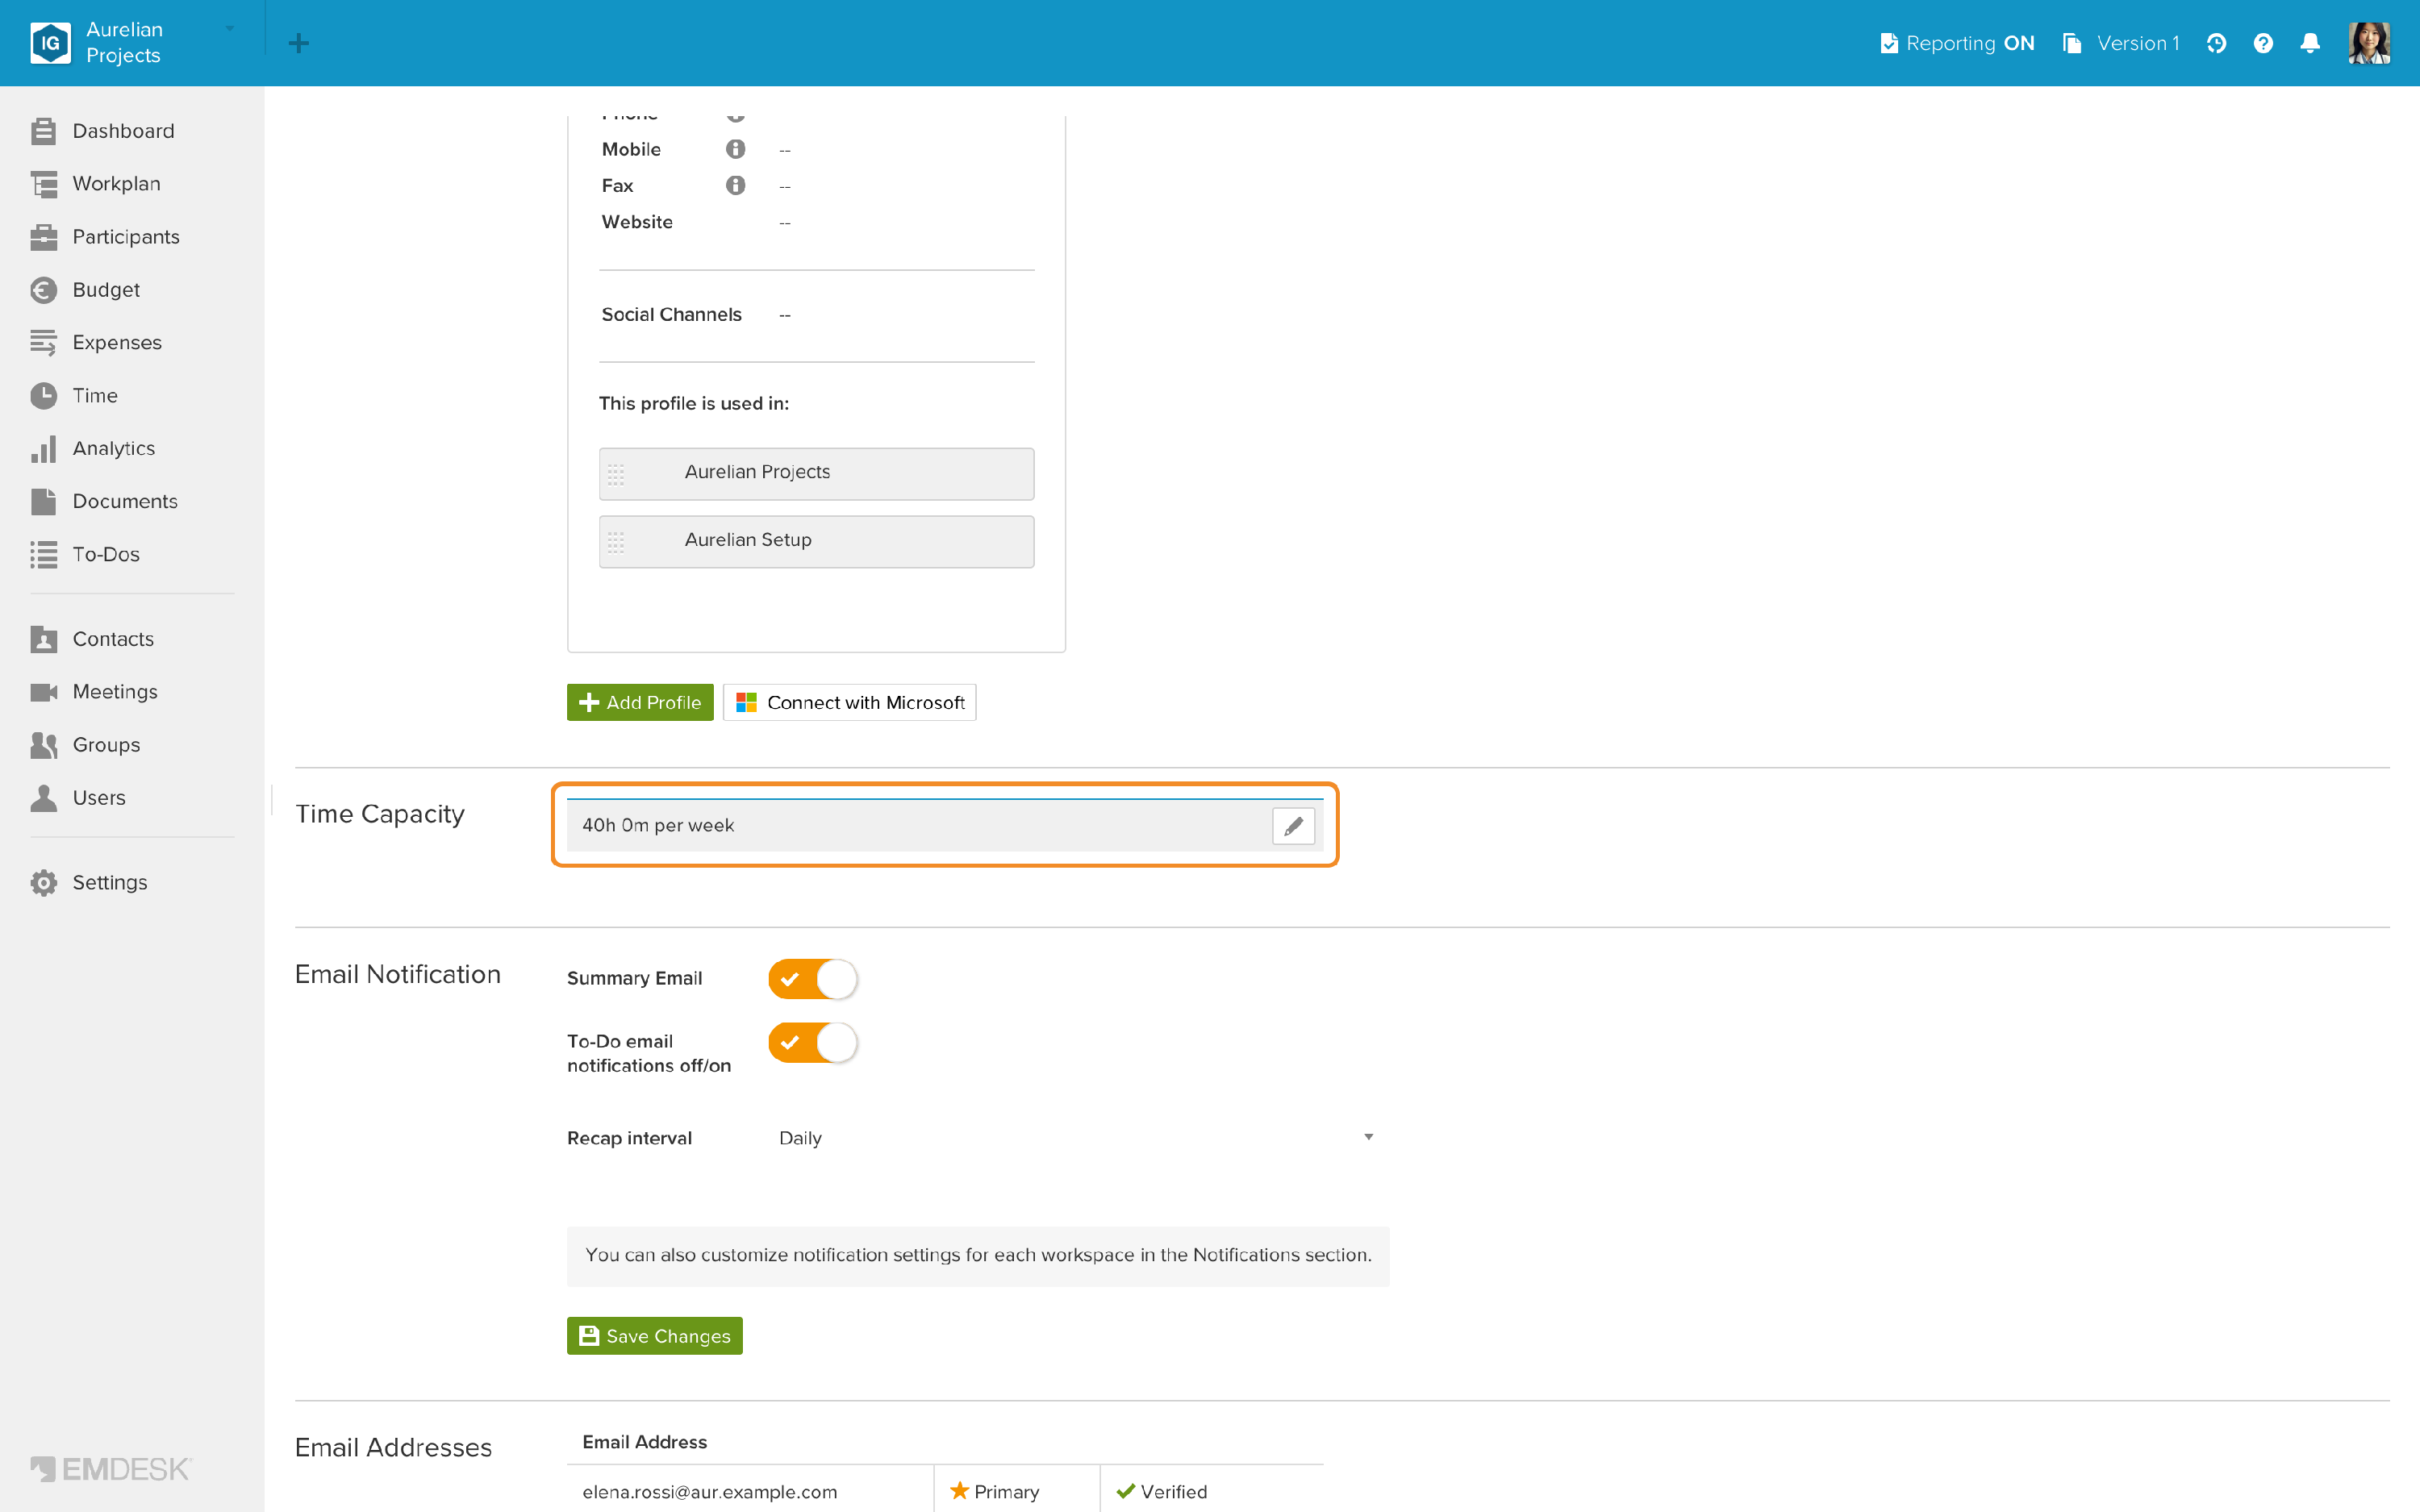The width and height of the screenshot is (2420, 1512).
Task: Click the drag handle on Aurelian Setup row
Action: tap(616, 542)
